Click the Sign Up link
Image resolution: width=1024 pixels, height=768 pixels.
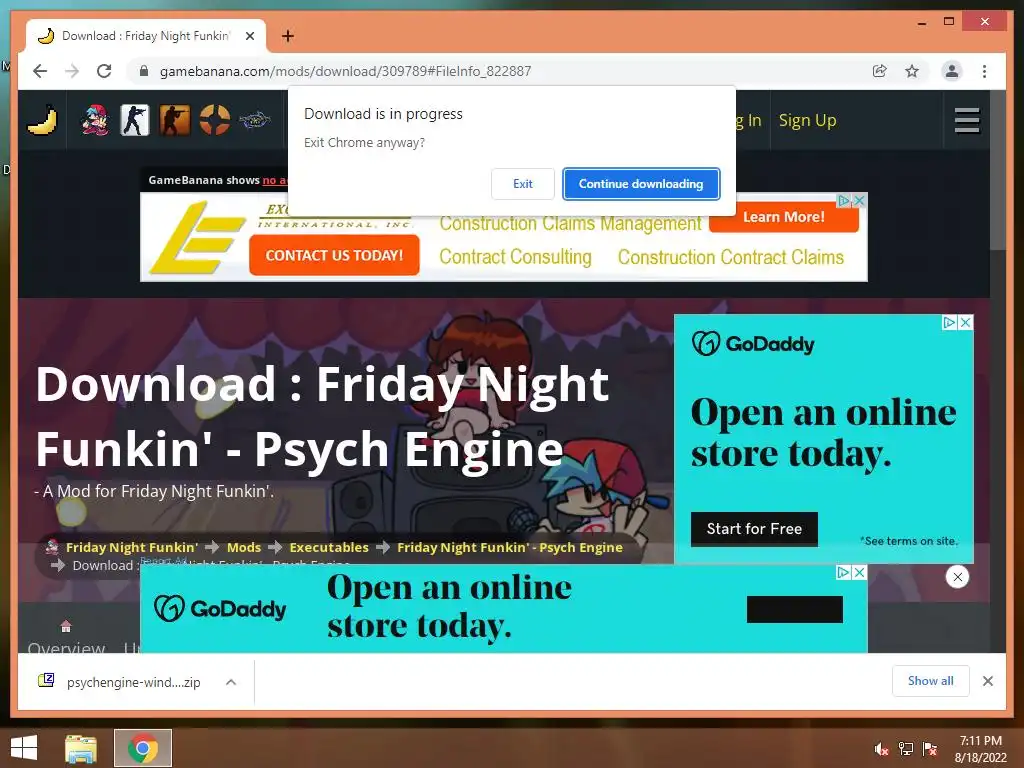point(807,120)
